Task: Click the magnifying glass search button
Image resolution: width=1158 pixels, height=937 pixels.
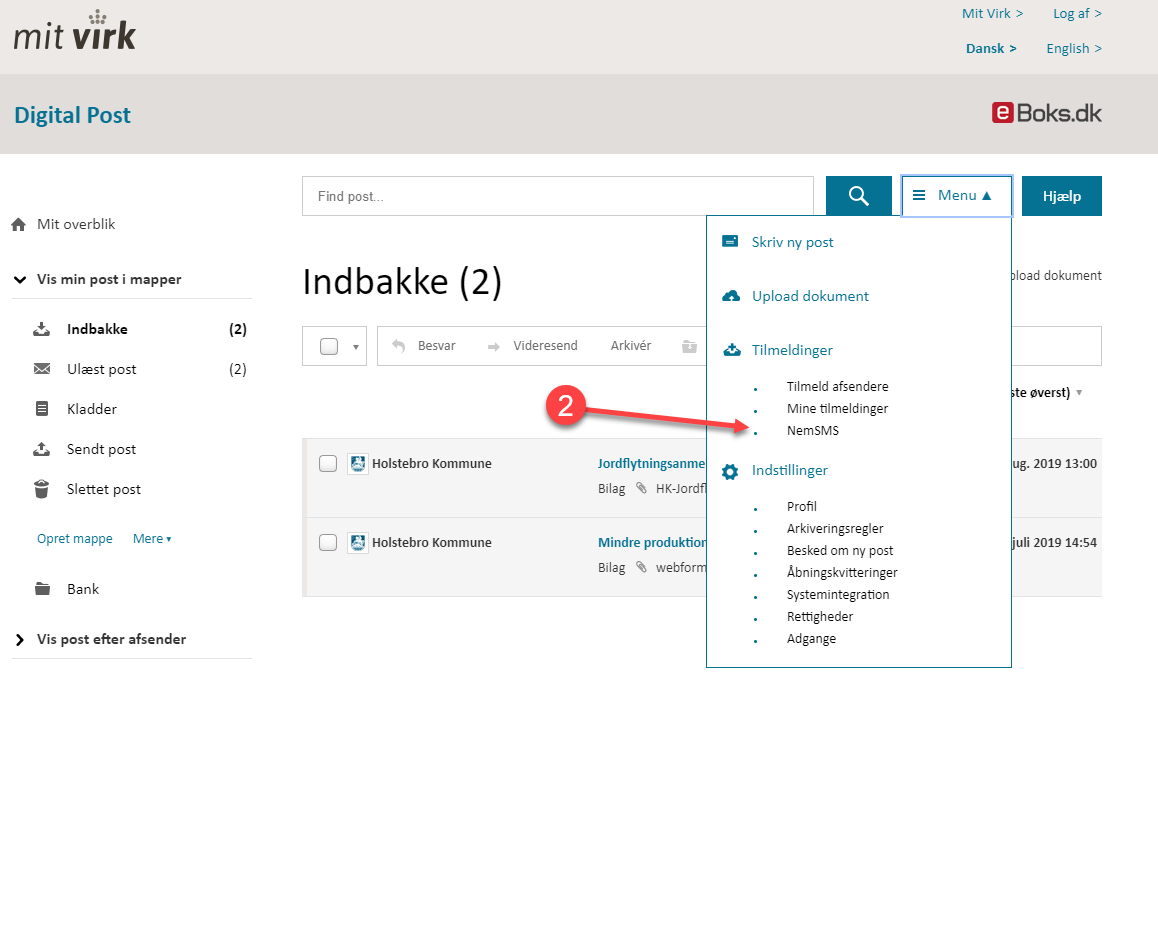Action: pyautogui.click(x=858, y=196)
